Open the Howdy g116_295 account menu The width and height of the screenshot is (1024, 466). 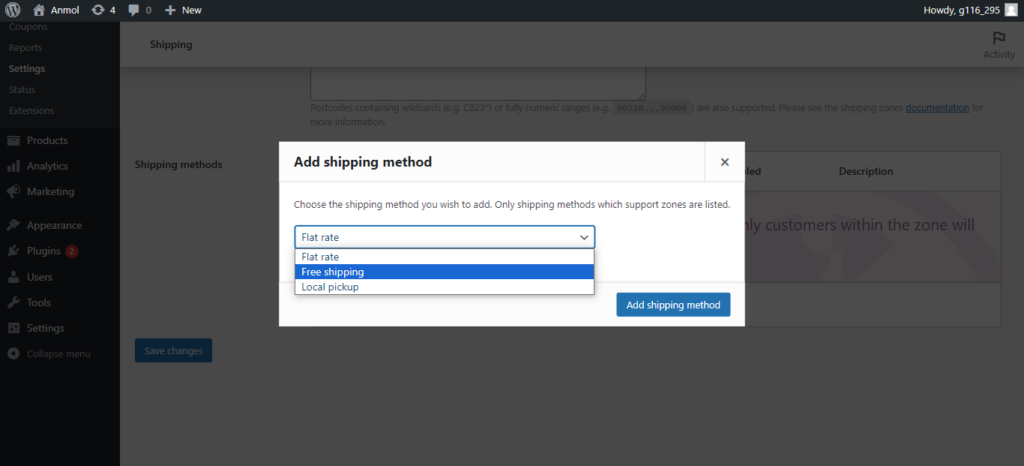[969, 10]
